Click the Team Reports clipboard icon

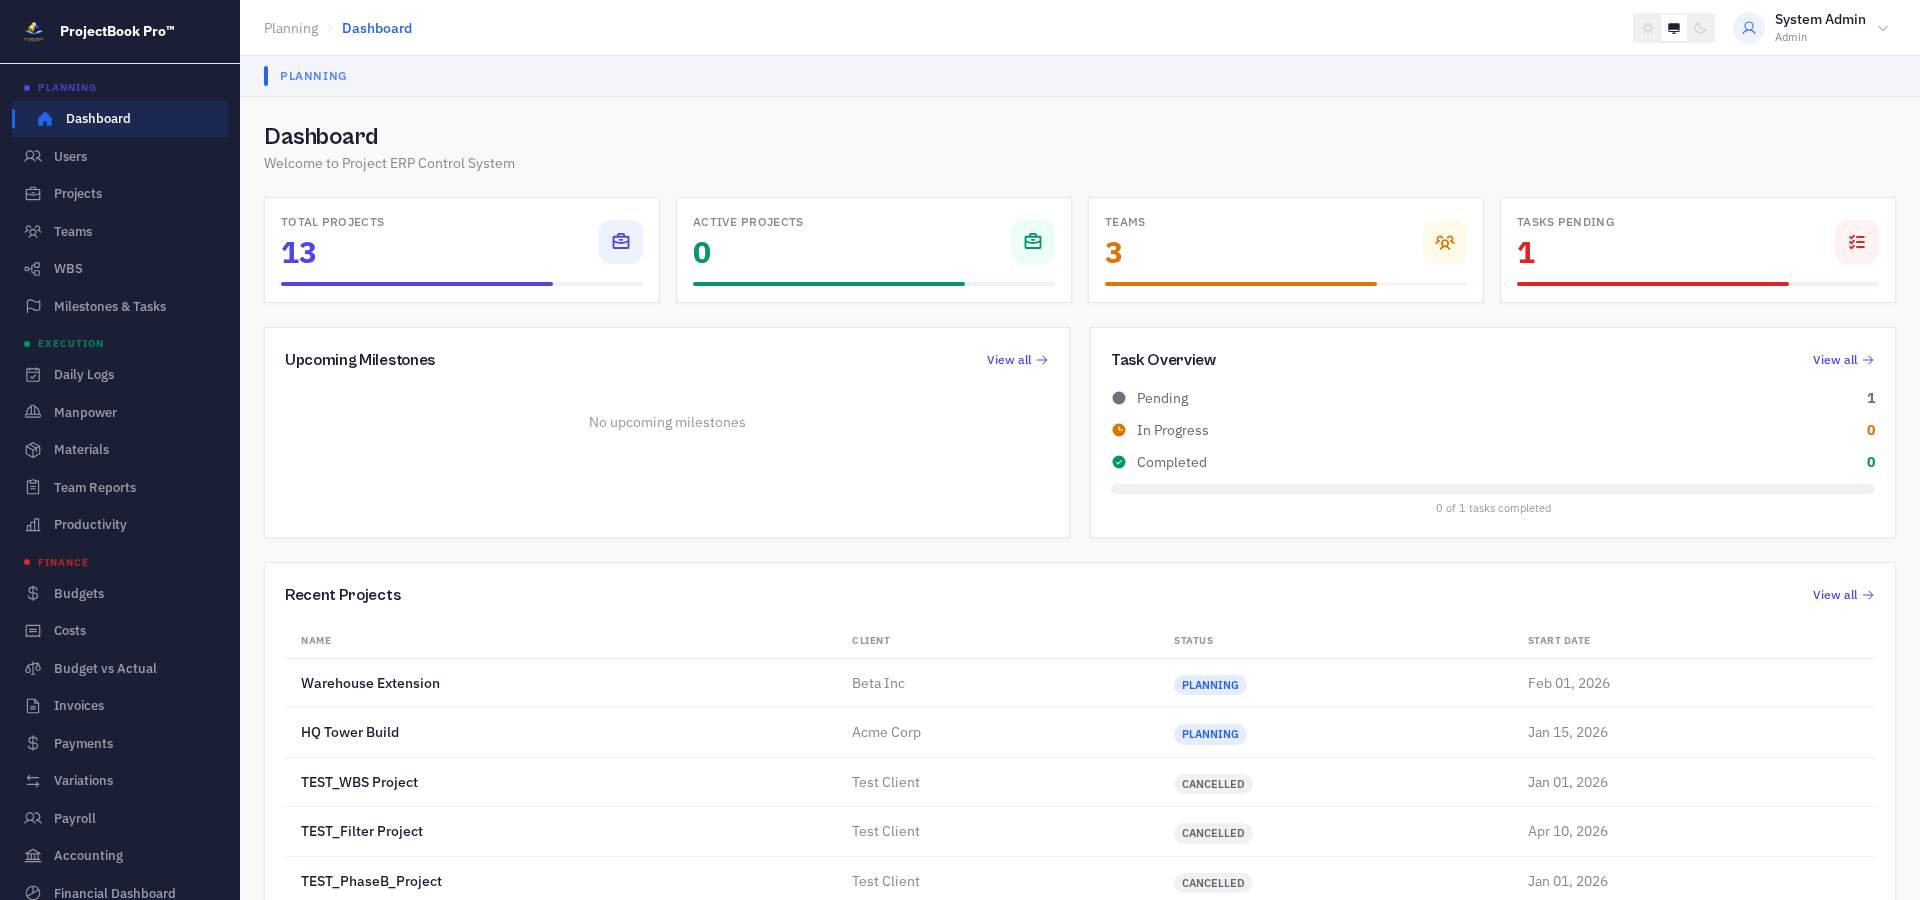[33, 487]
